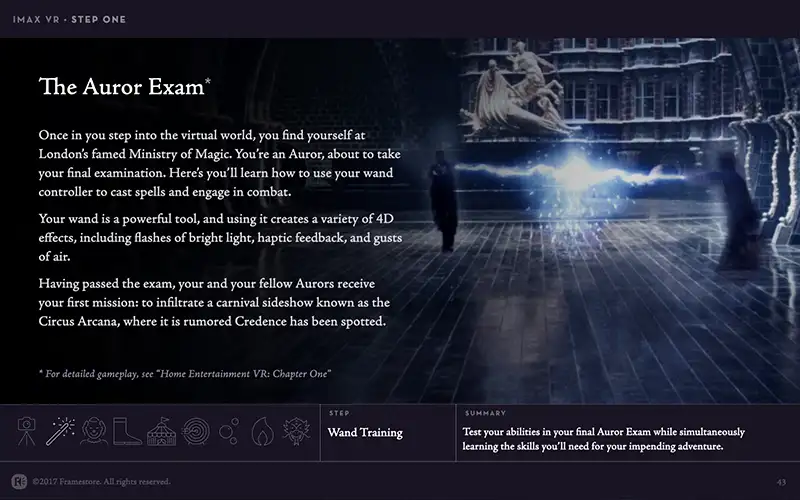This screenshot has width=800, height=500.
Task: Click the paragraph starting 'Once in you step'
Action: 219,163
